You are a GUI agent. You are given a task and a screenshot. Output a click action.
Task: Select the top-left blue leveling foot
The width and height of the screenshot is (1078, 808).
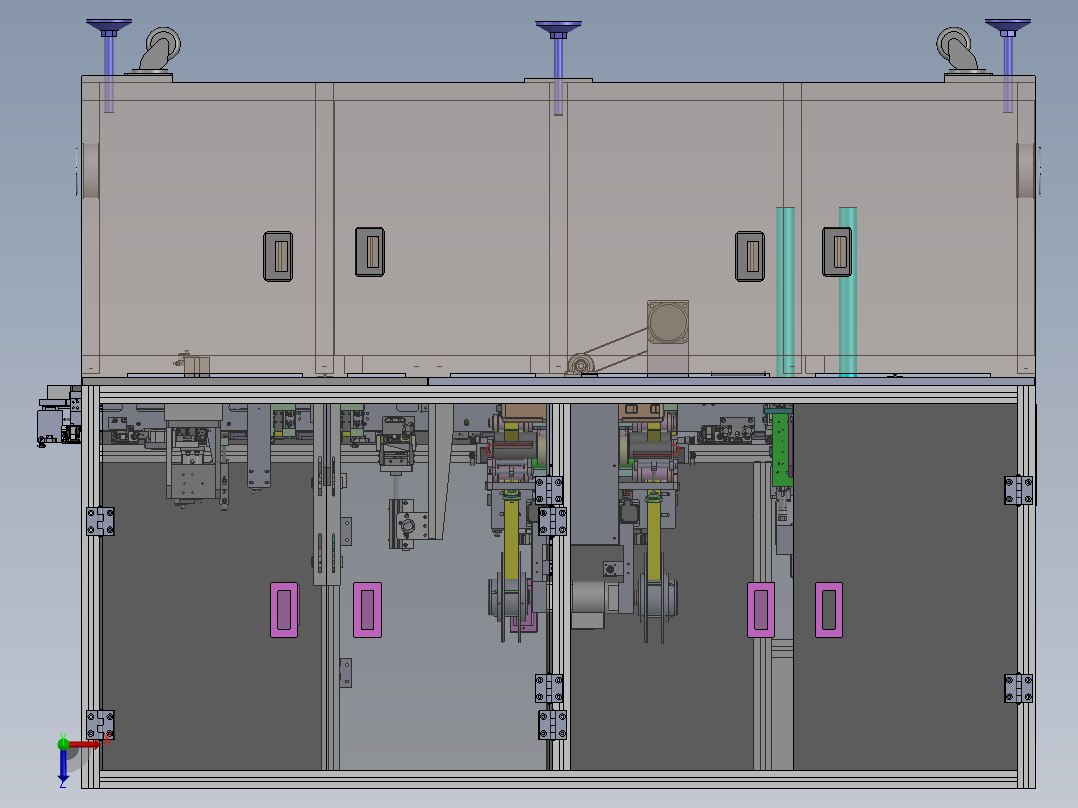[109, 65]
